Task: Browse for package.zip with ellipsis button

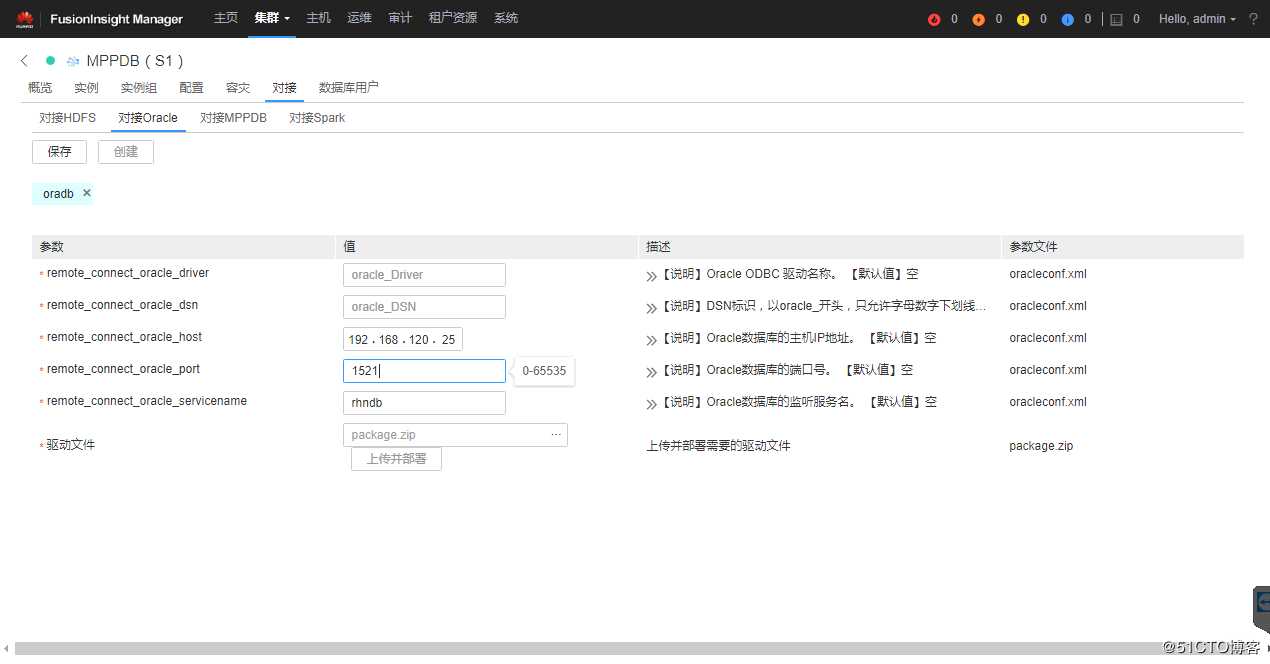Action: 556,435
